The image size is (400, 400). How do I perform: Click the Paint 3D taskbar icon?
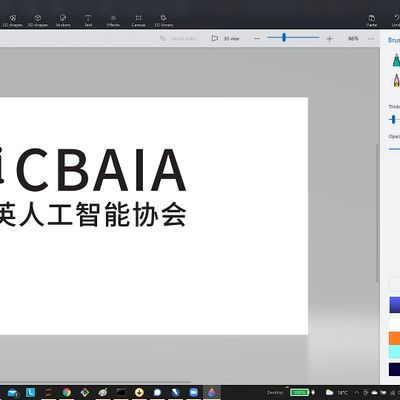click(x=212, y=392)
